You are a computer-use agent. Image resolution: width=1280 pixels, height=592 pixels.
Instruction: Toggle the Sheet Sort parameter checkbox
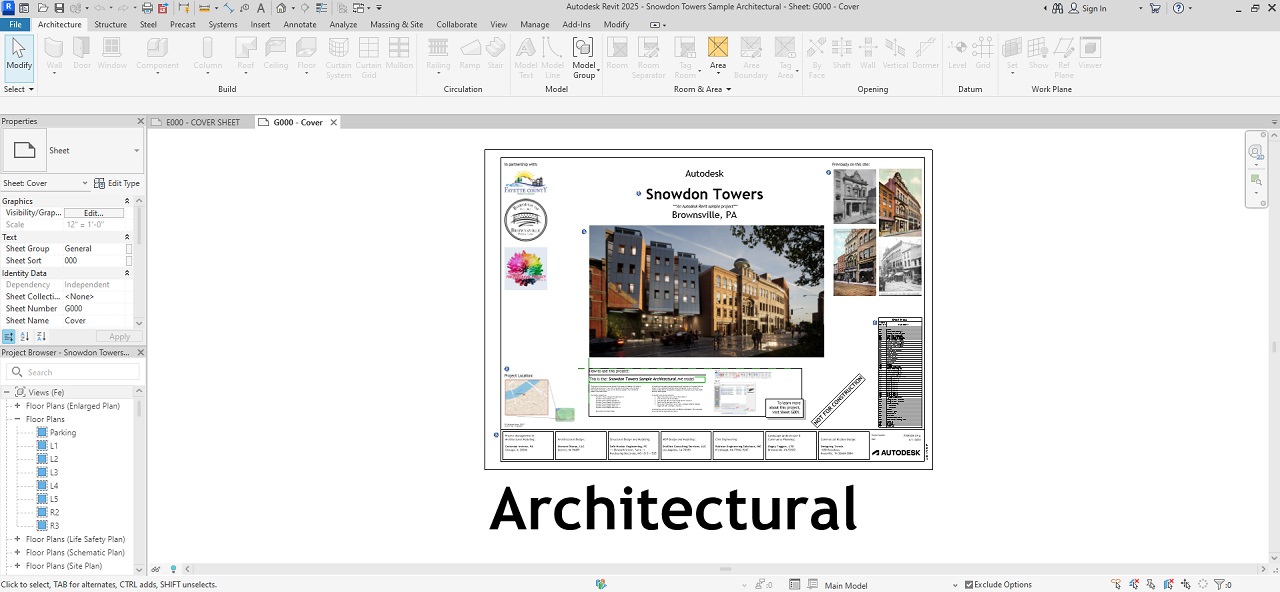point(129,261)
